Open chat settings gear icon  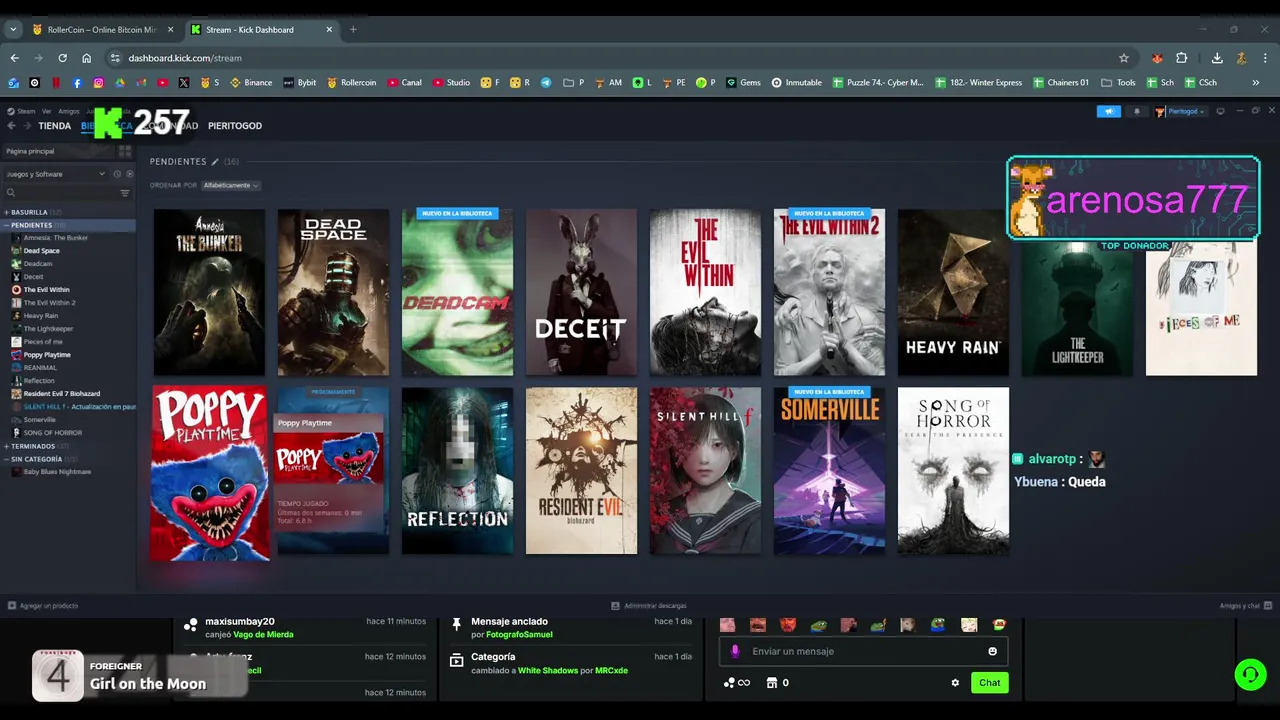955,683
